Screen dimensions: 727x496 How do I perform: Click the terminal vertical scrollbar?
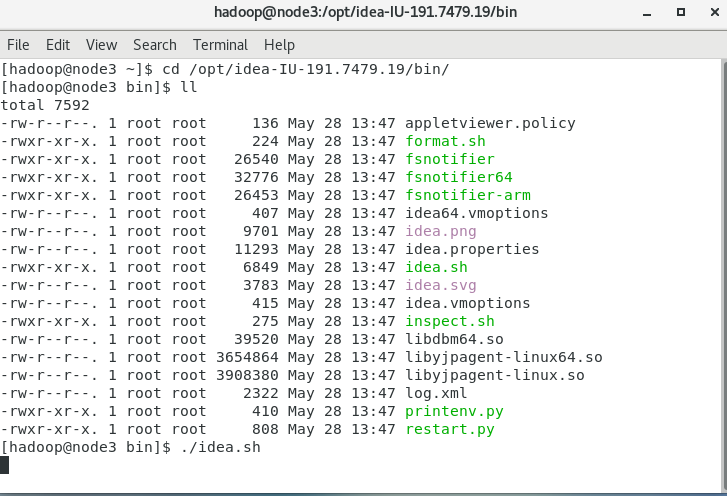tap(724, 276)
